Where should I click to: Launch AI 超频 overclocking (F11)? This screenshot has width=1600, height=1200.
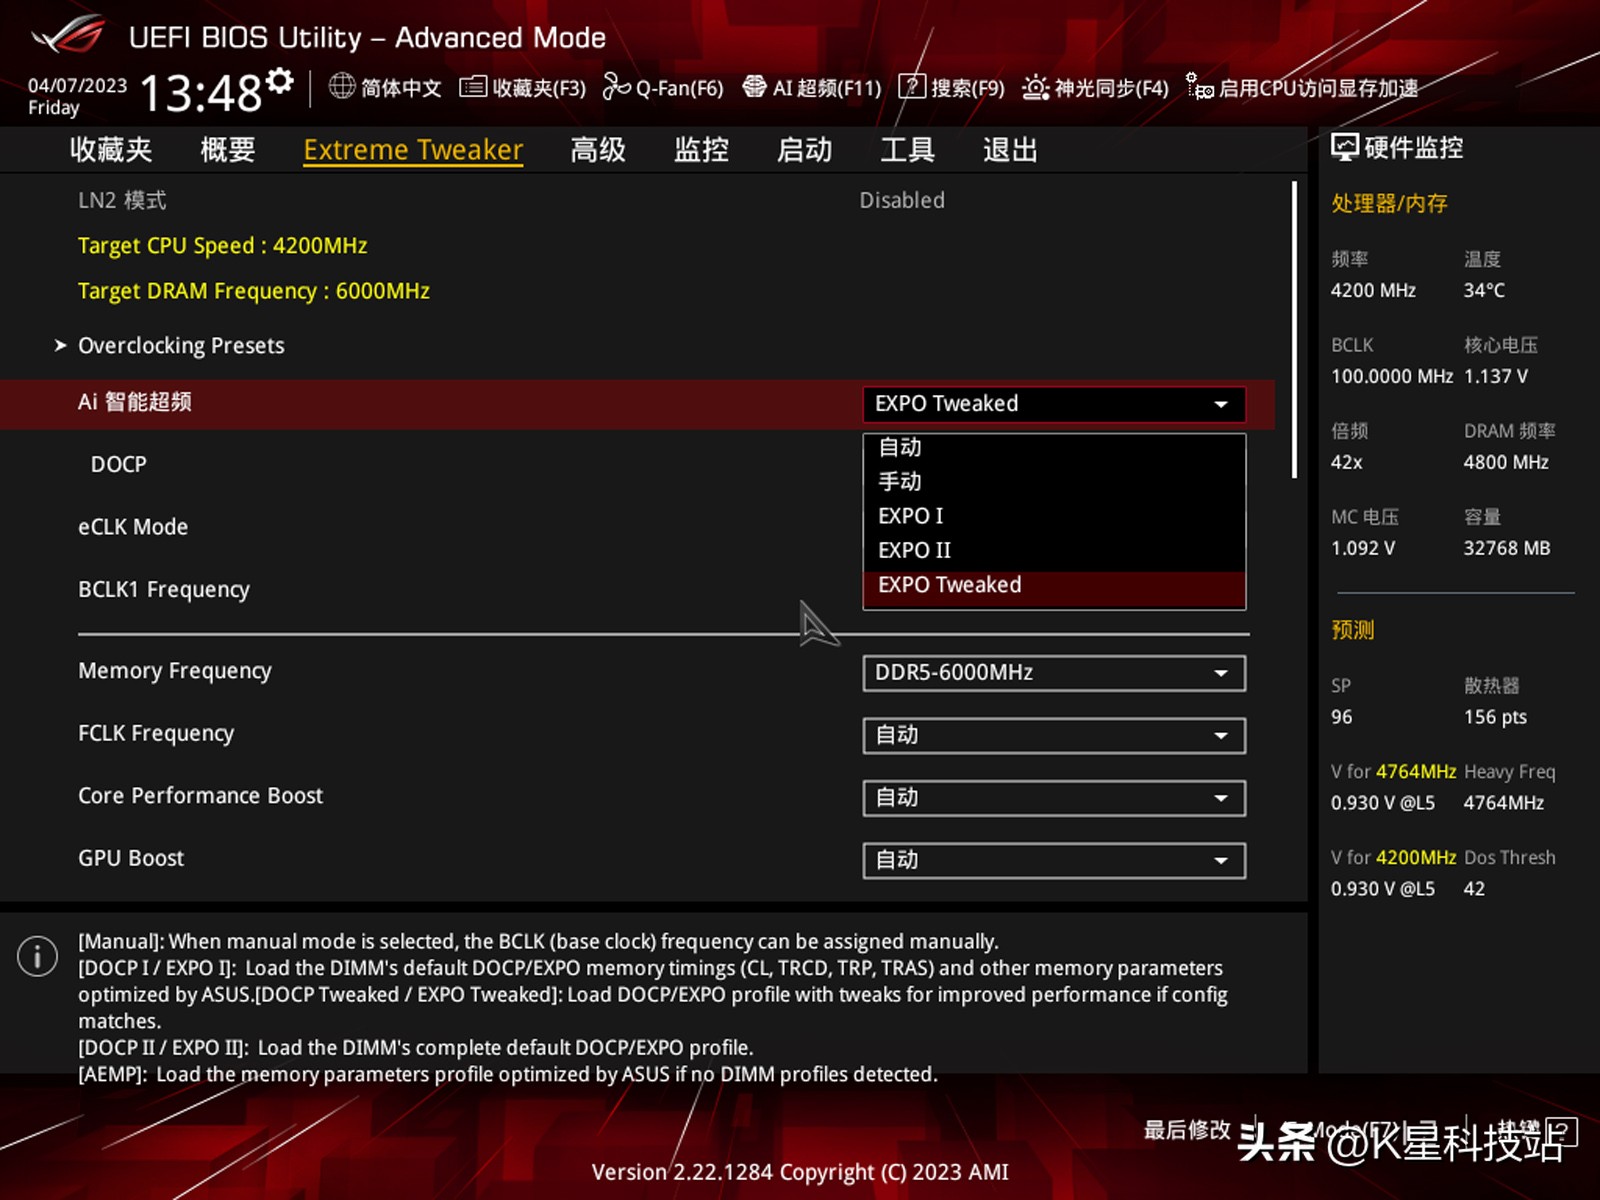(x=815, y=88)
